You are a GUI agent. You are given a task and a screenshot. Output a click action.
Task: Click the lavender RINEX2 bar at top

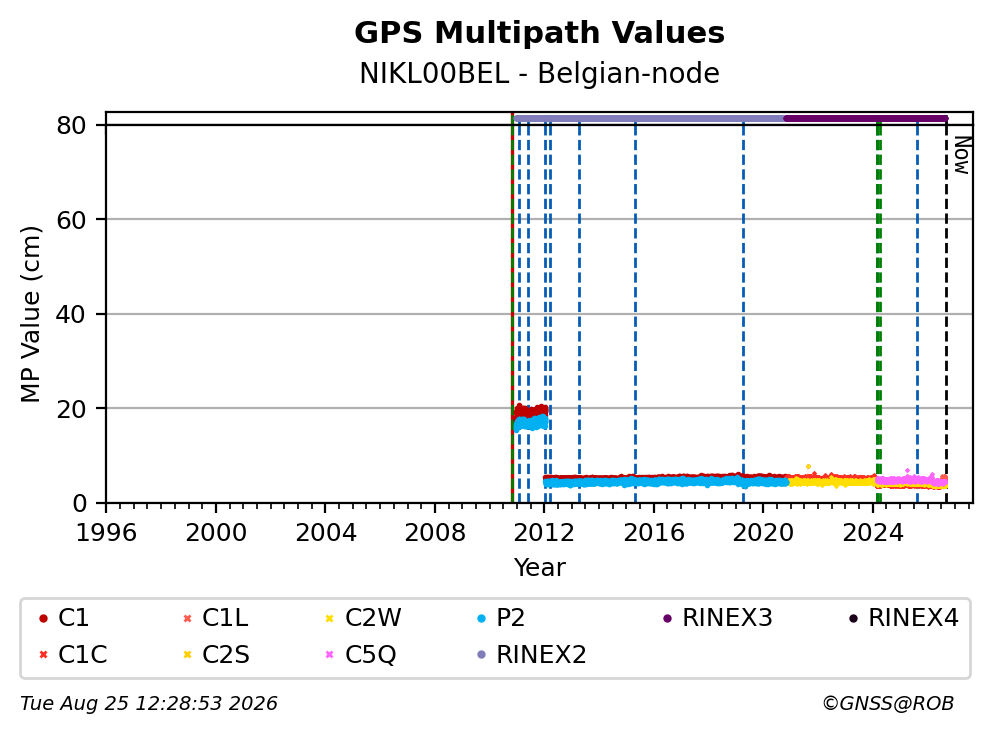(x=649, y=118)
